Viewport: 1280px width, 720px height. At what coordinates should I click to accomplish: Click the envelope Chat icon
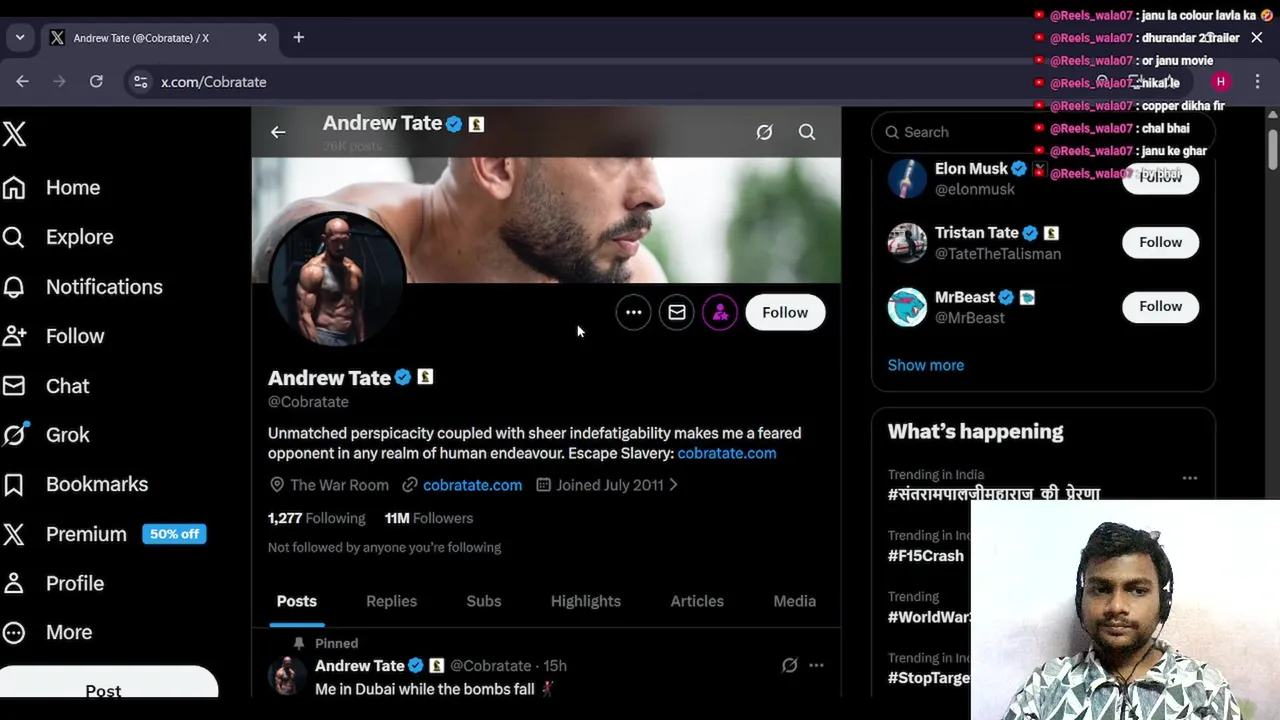click(x=13, y=385)
